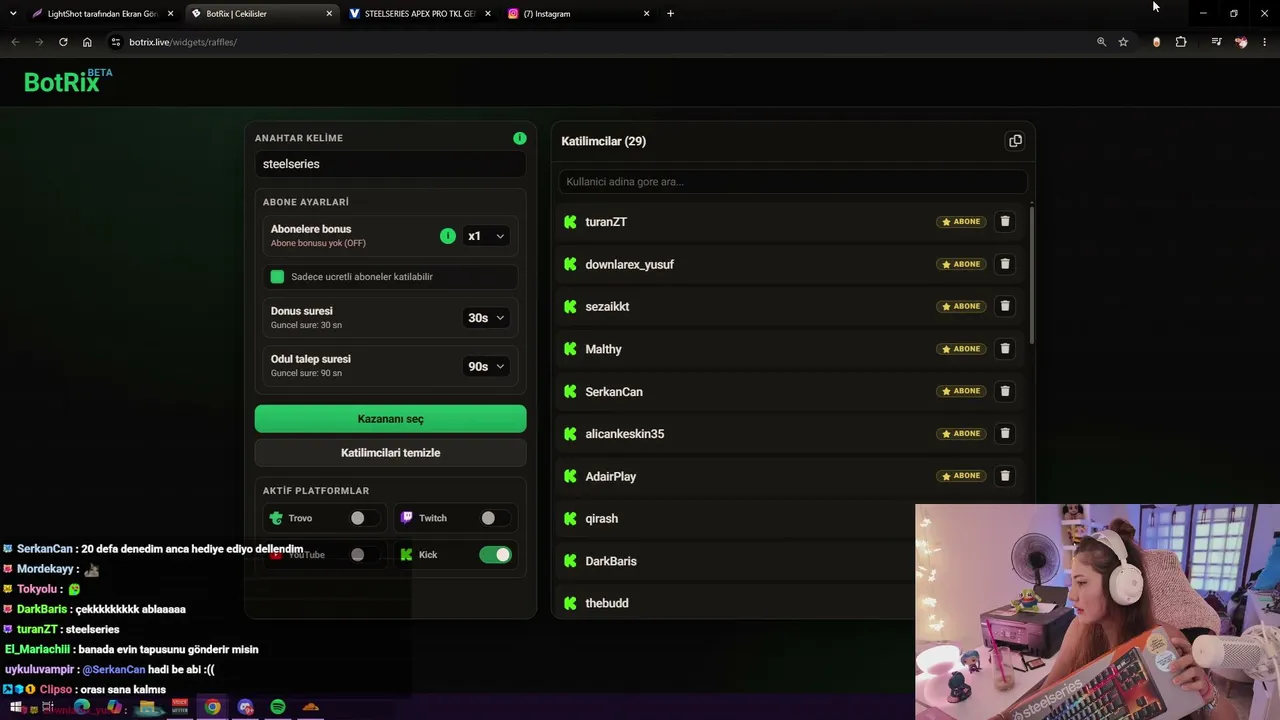Click the Katilimcilari temizle button
Screen dimensions: 1280x720
(x=390, y=453)
